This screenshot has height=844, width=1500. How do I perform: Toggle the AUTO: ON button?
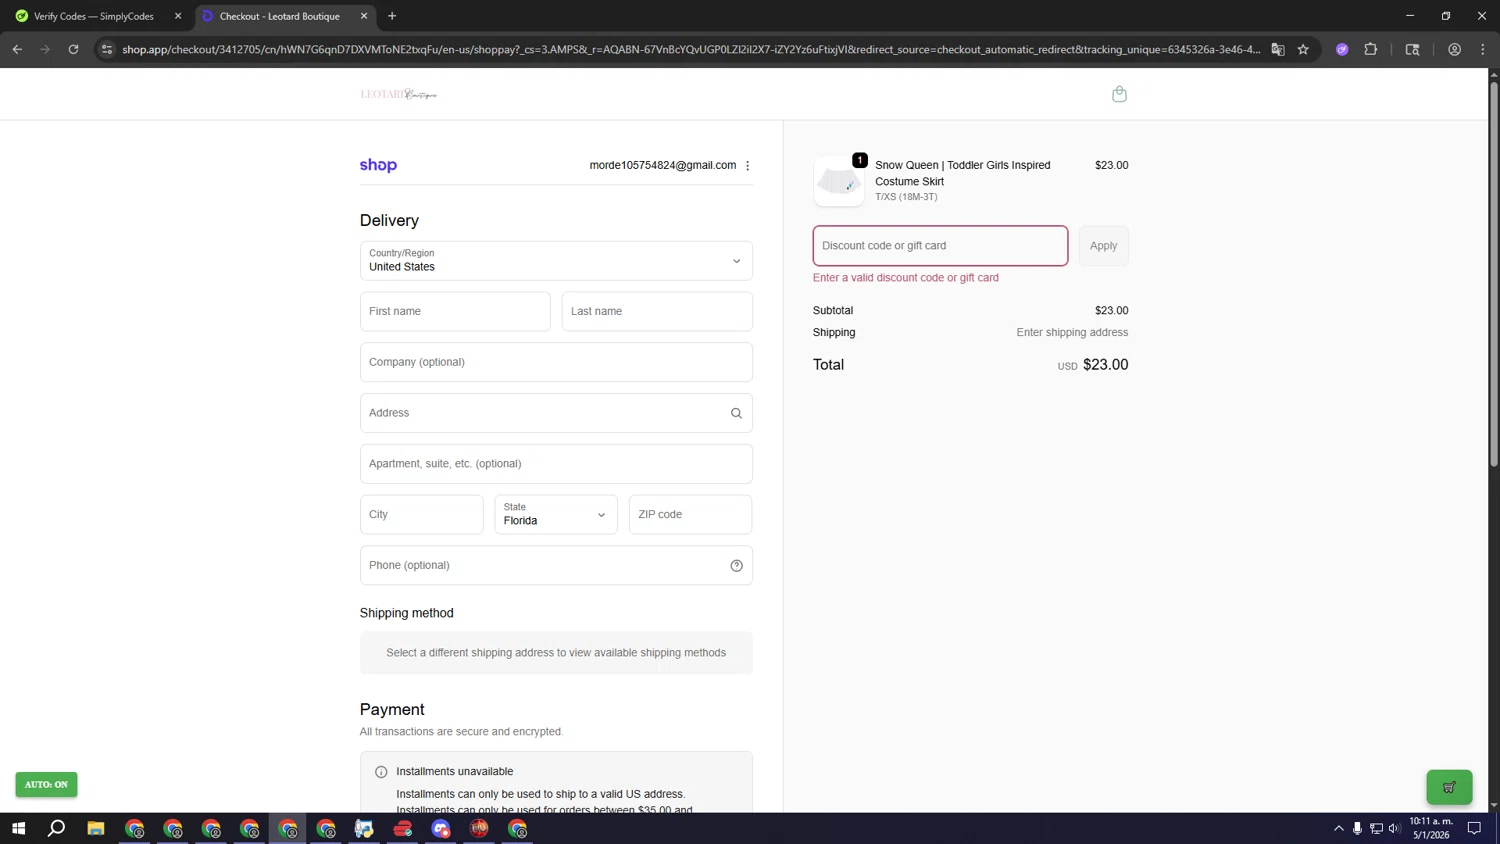click(x=46, y=785)
